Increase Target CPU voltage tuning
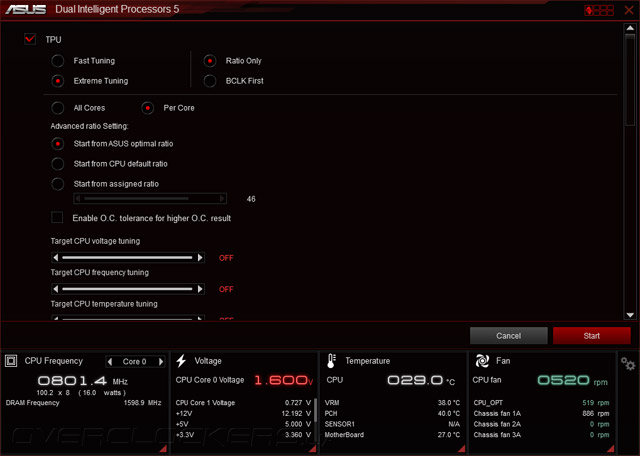640x456 pixels. click(200, 258)
